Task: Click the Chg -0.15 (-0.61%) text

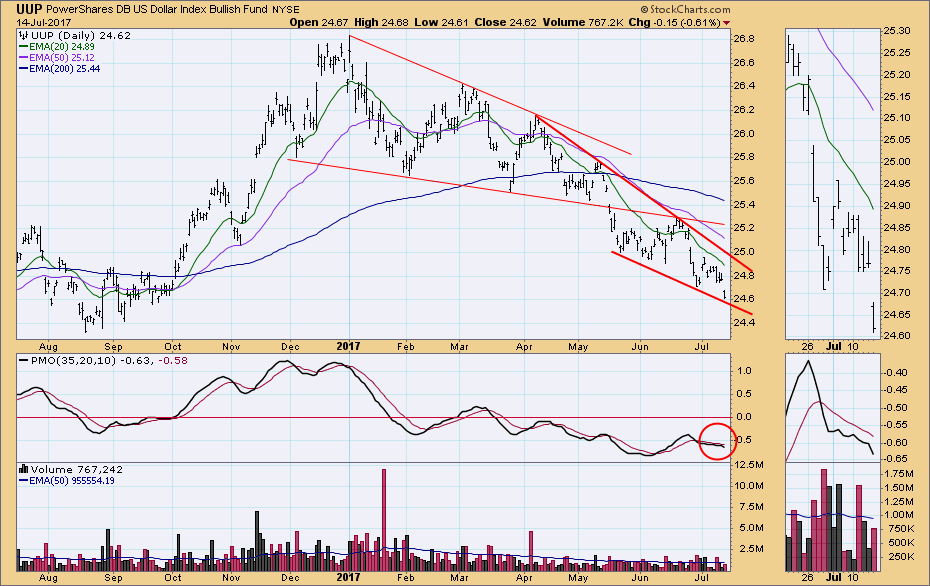Action: pos(675,23)
